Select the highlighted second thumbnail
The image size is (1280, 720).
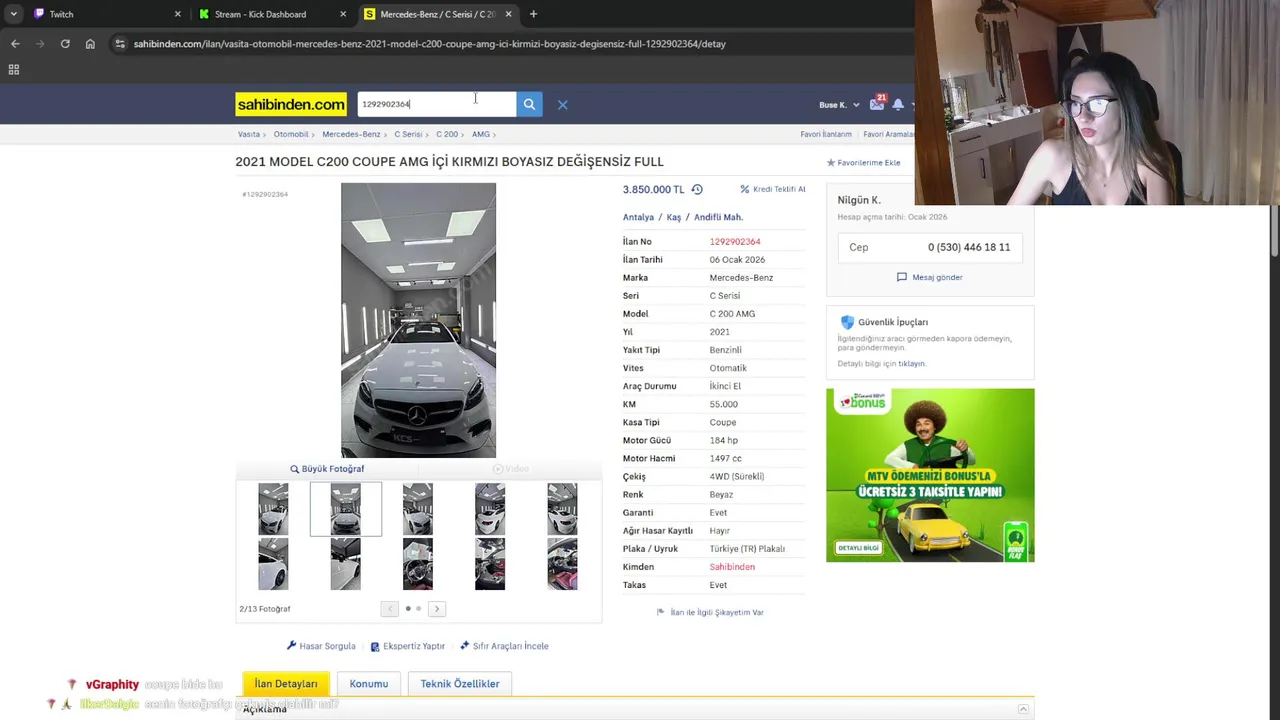[x=345, y=509]
